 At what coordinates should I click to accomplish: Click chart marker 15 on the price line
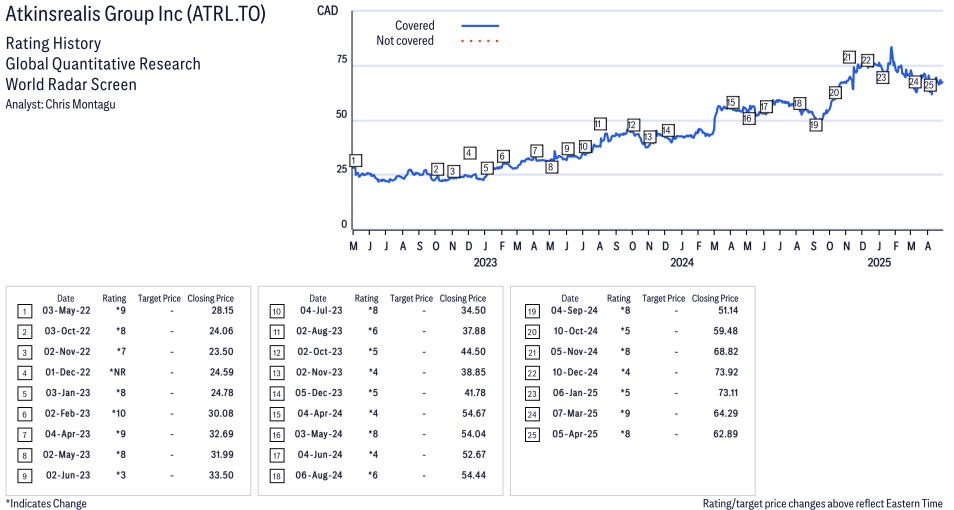coord(732,102)
